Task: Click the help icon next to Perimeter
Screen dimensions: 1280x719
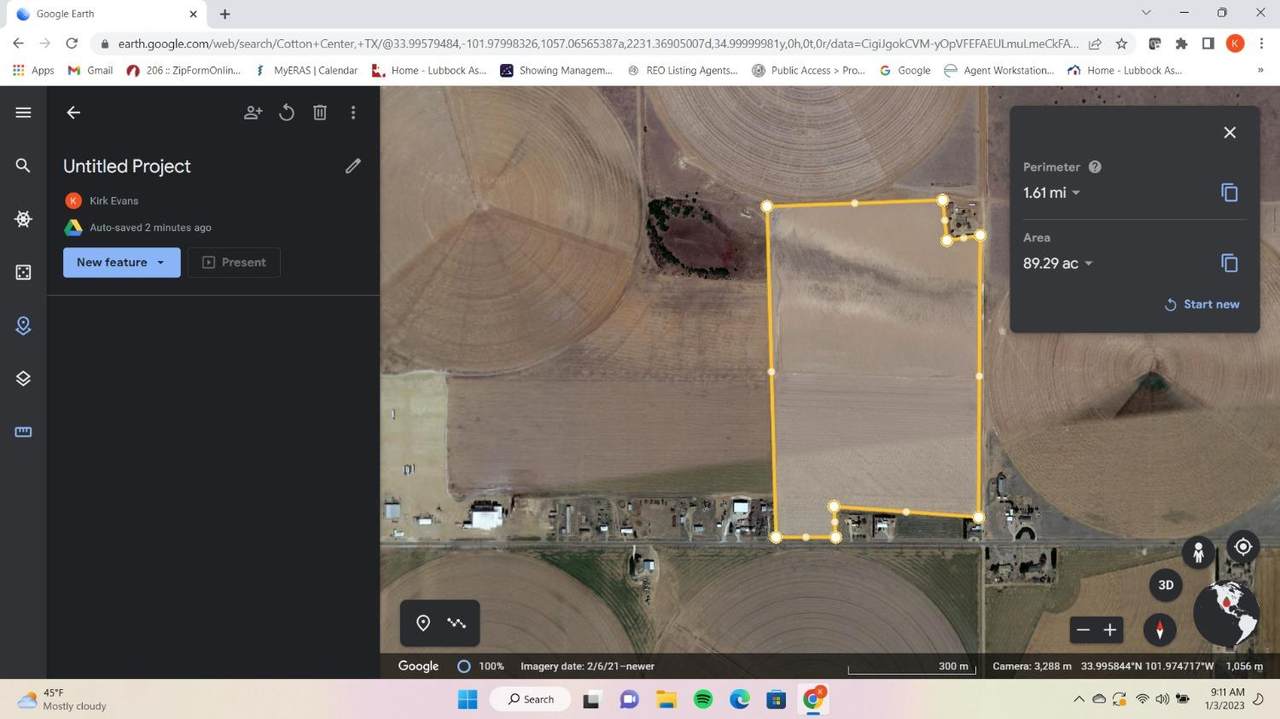Action: click(1095, 167)
